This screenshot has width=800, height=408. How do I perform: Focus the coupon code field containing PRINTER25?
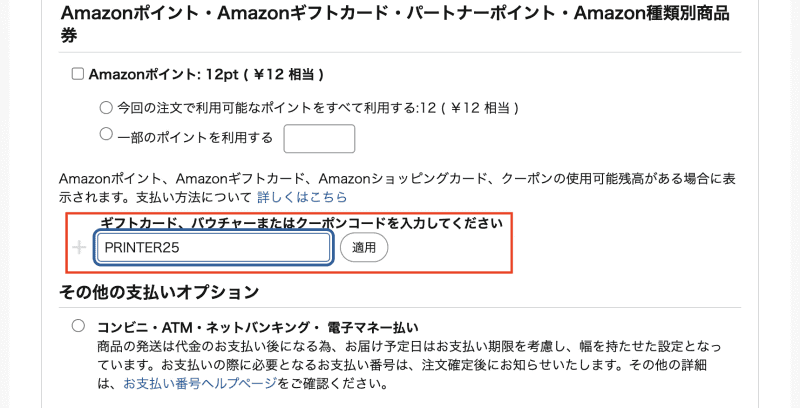coord(213,248)
